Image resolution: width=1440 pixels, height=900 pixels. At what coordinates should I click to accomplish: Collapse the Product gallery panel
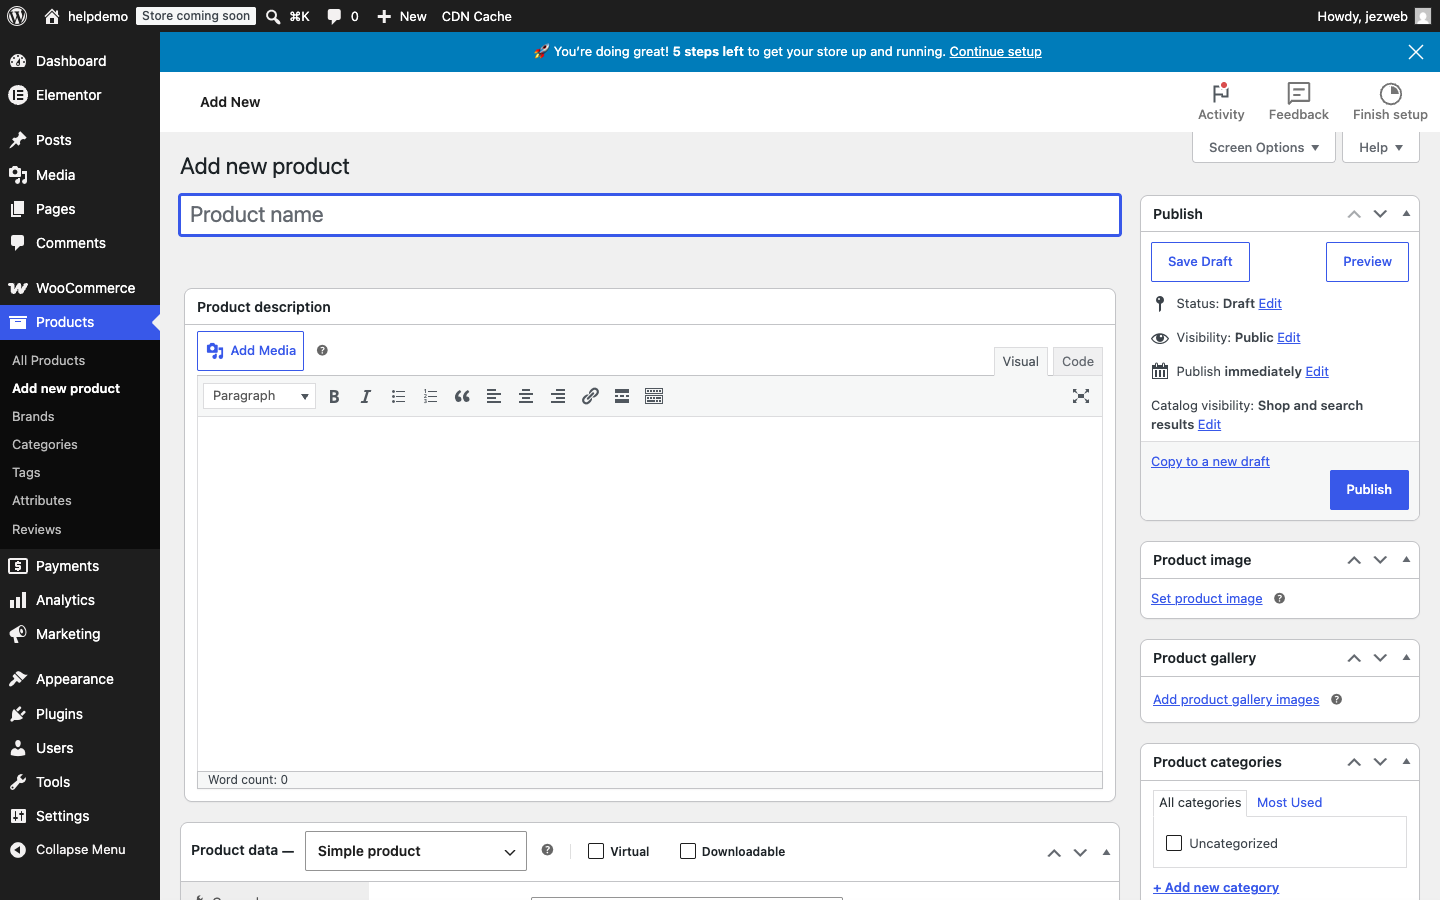1406,658
